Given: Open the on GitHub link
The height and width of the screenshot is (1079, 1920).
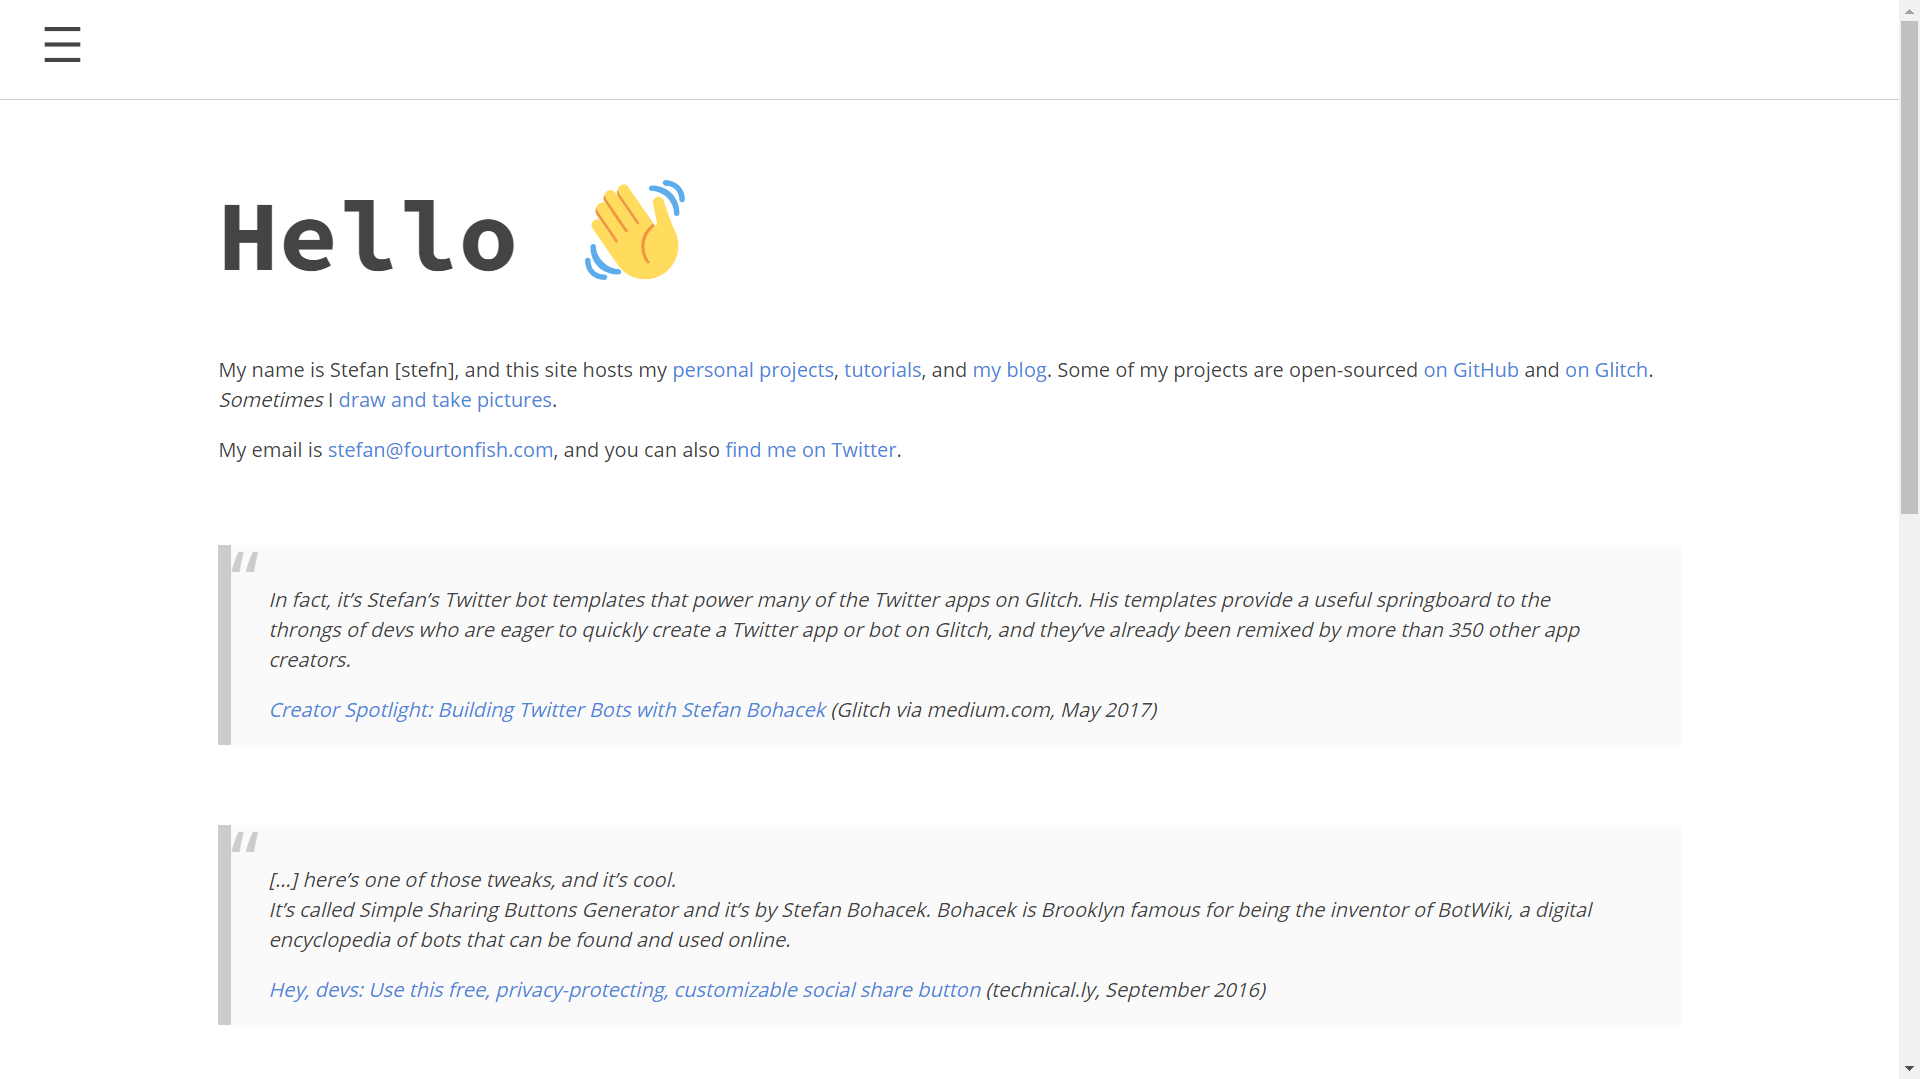Looking at the screenshot, I should pyautogui.click(x=1470, y=370).
